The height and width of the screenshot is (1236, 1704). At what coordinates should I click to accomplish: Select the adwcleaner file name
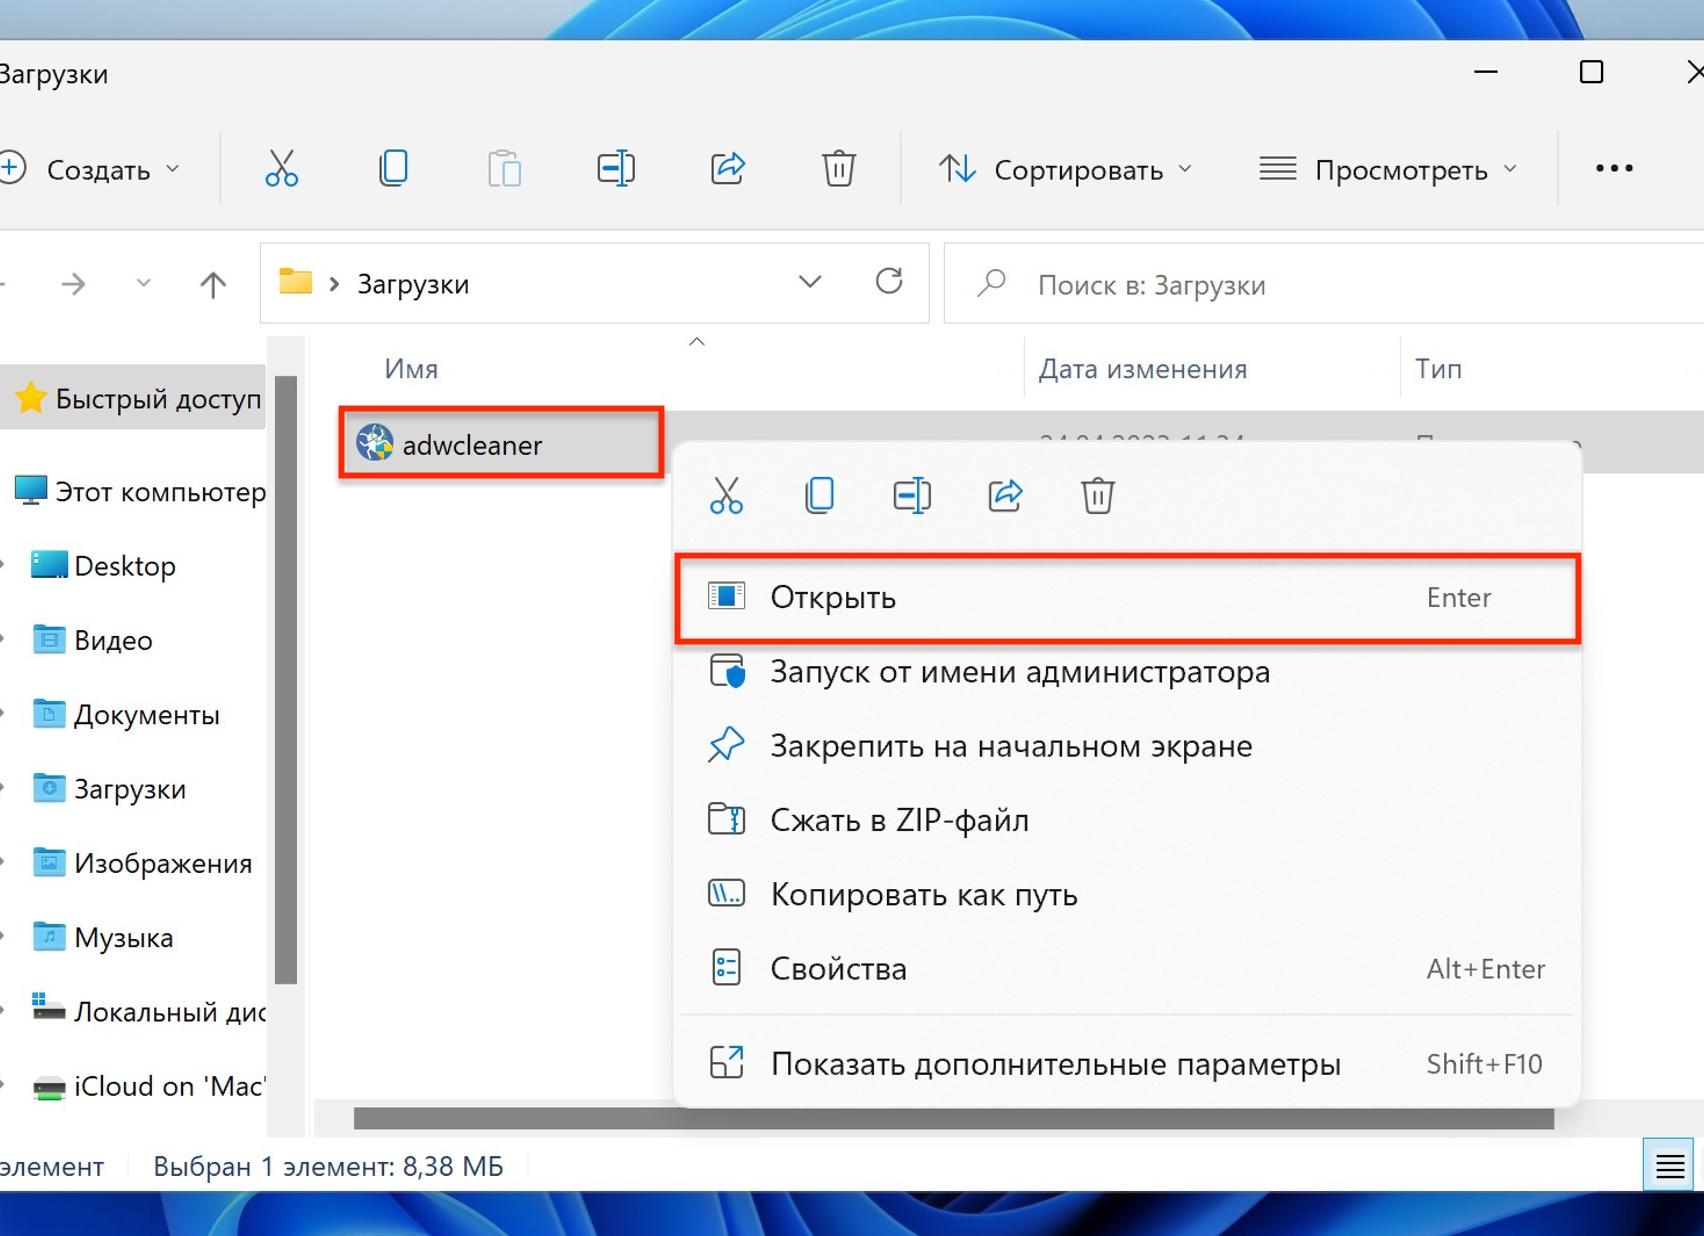pos(472,444)
